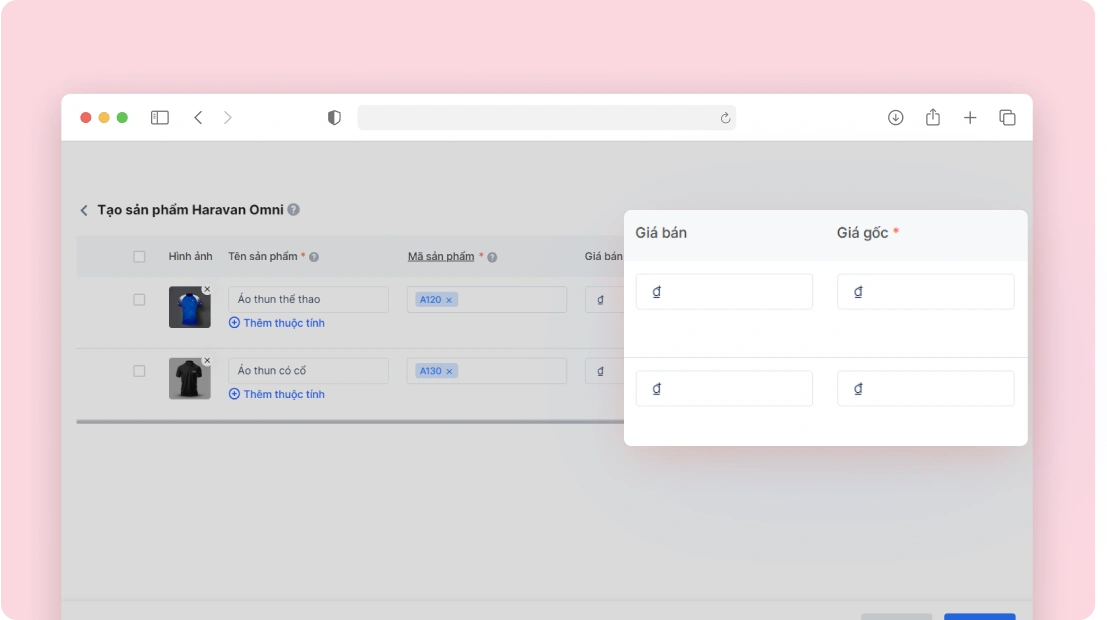Click the Share icon in browser toolbar
Screen dimensions: 1107x620
(x=932, y=118)
